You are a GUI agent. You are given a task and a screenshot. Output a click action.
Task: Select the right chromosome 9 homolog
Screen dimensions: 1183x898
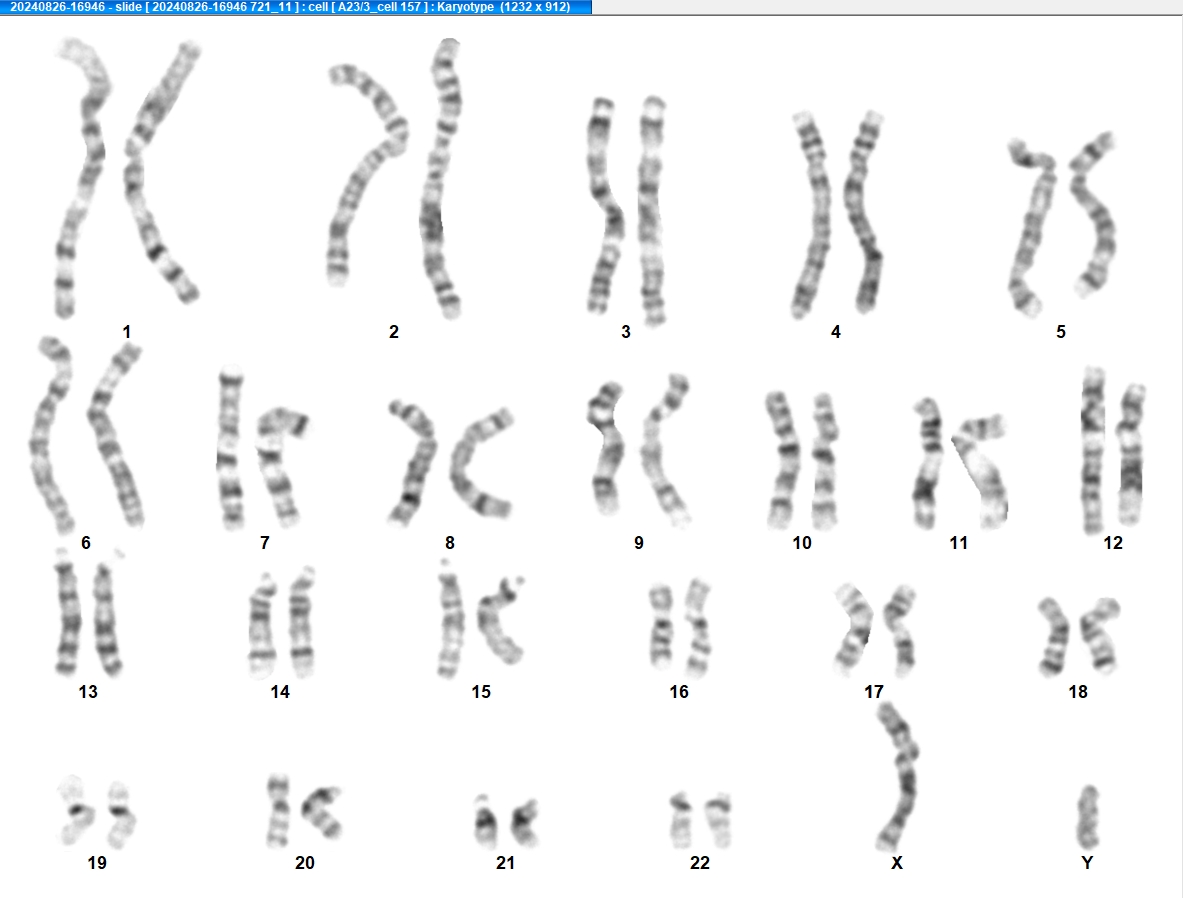(665, 450)
